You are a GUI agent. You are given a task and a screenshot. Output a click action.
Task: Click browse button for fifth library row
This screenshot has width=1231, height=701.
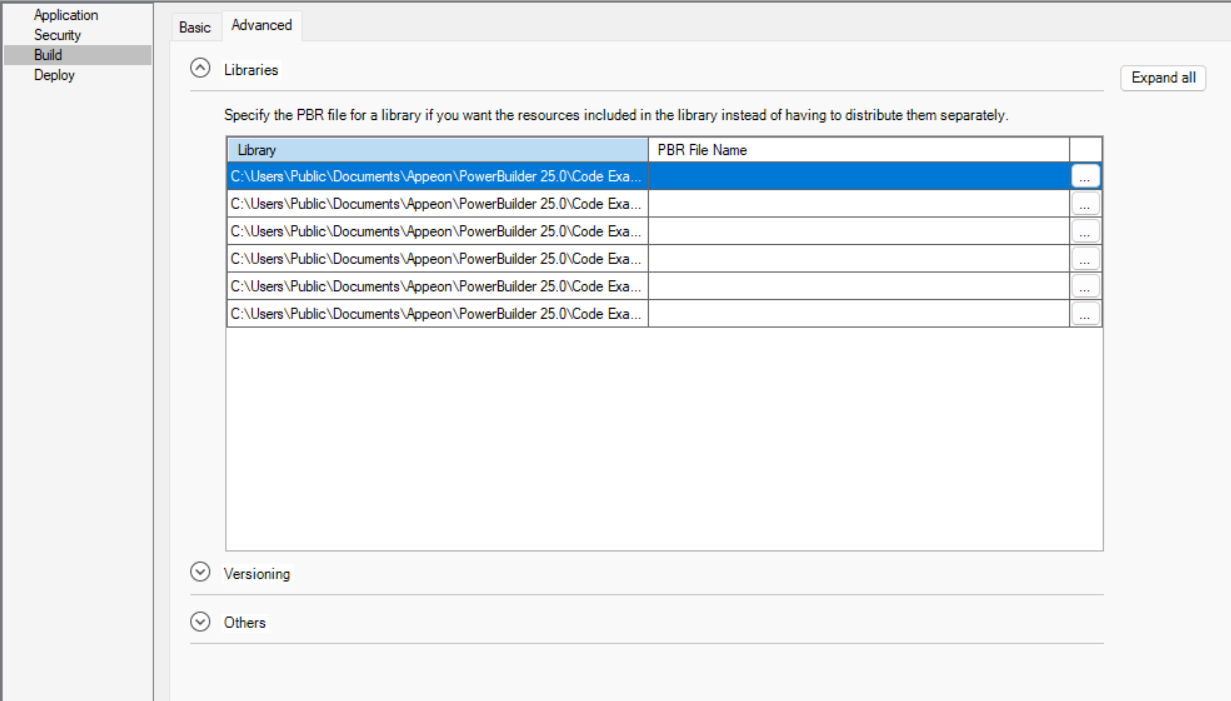tap(1085, 286)
